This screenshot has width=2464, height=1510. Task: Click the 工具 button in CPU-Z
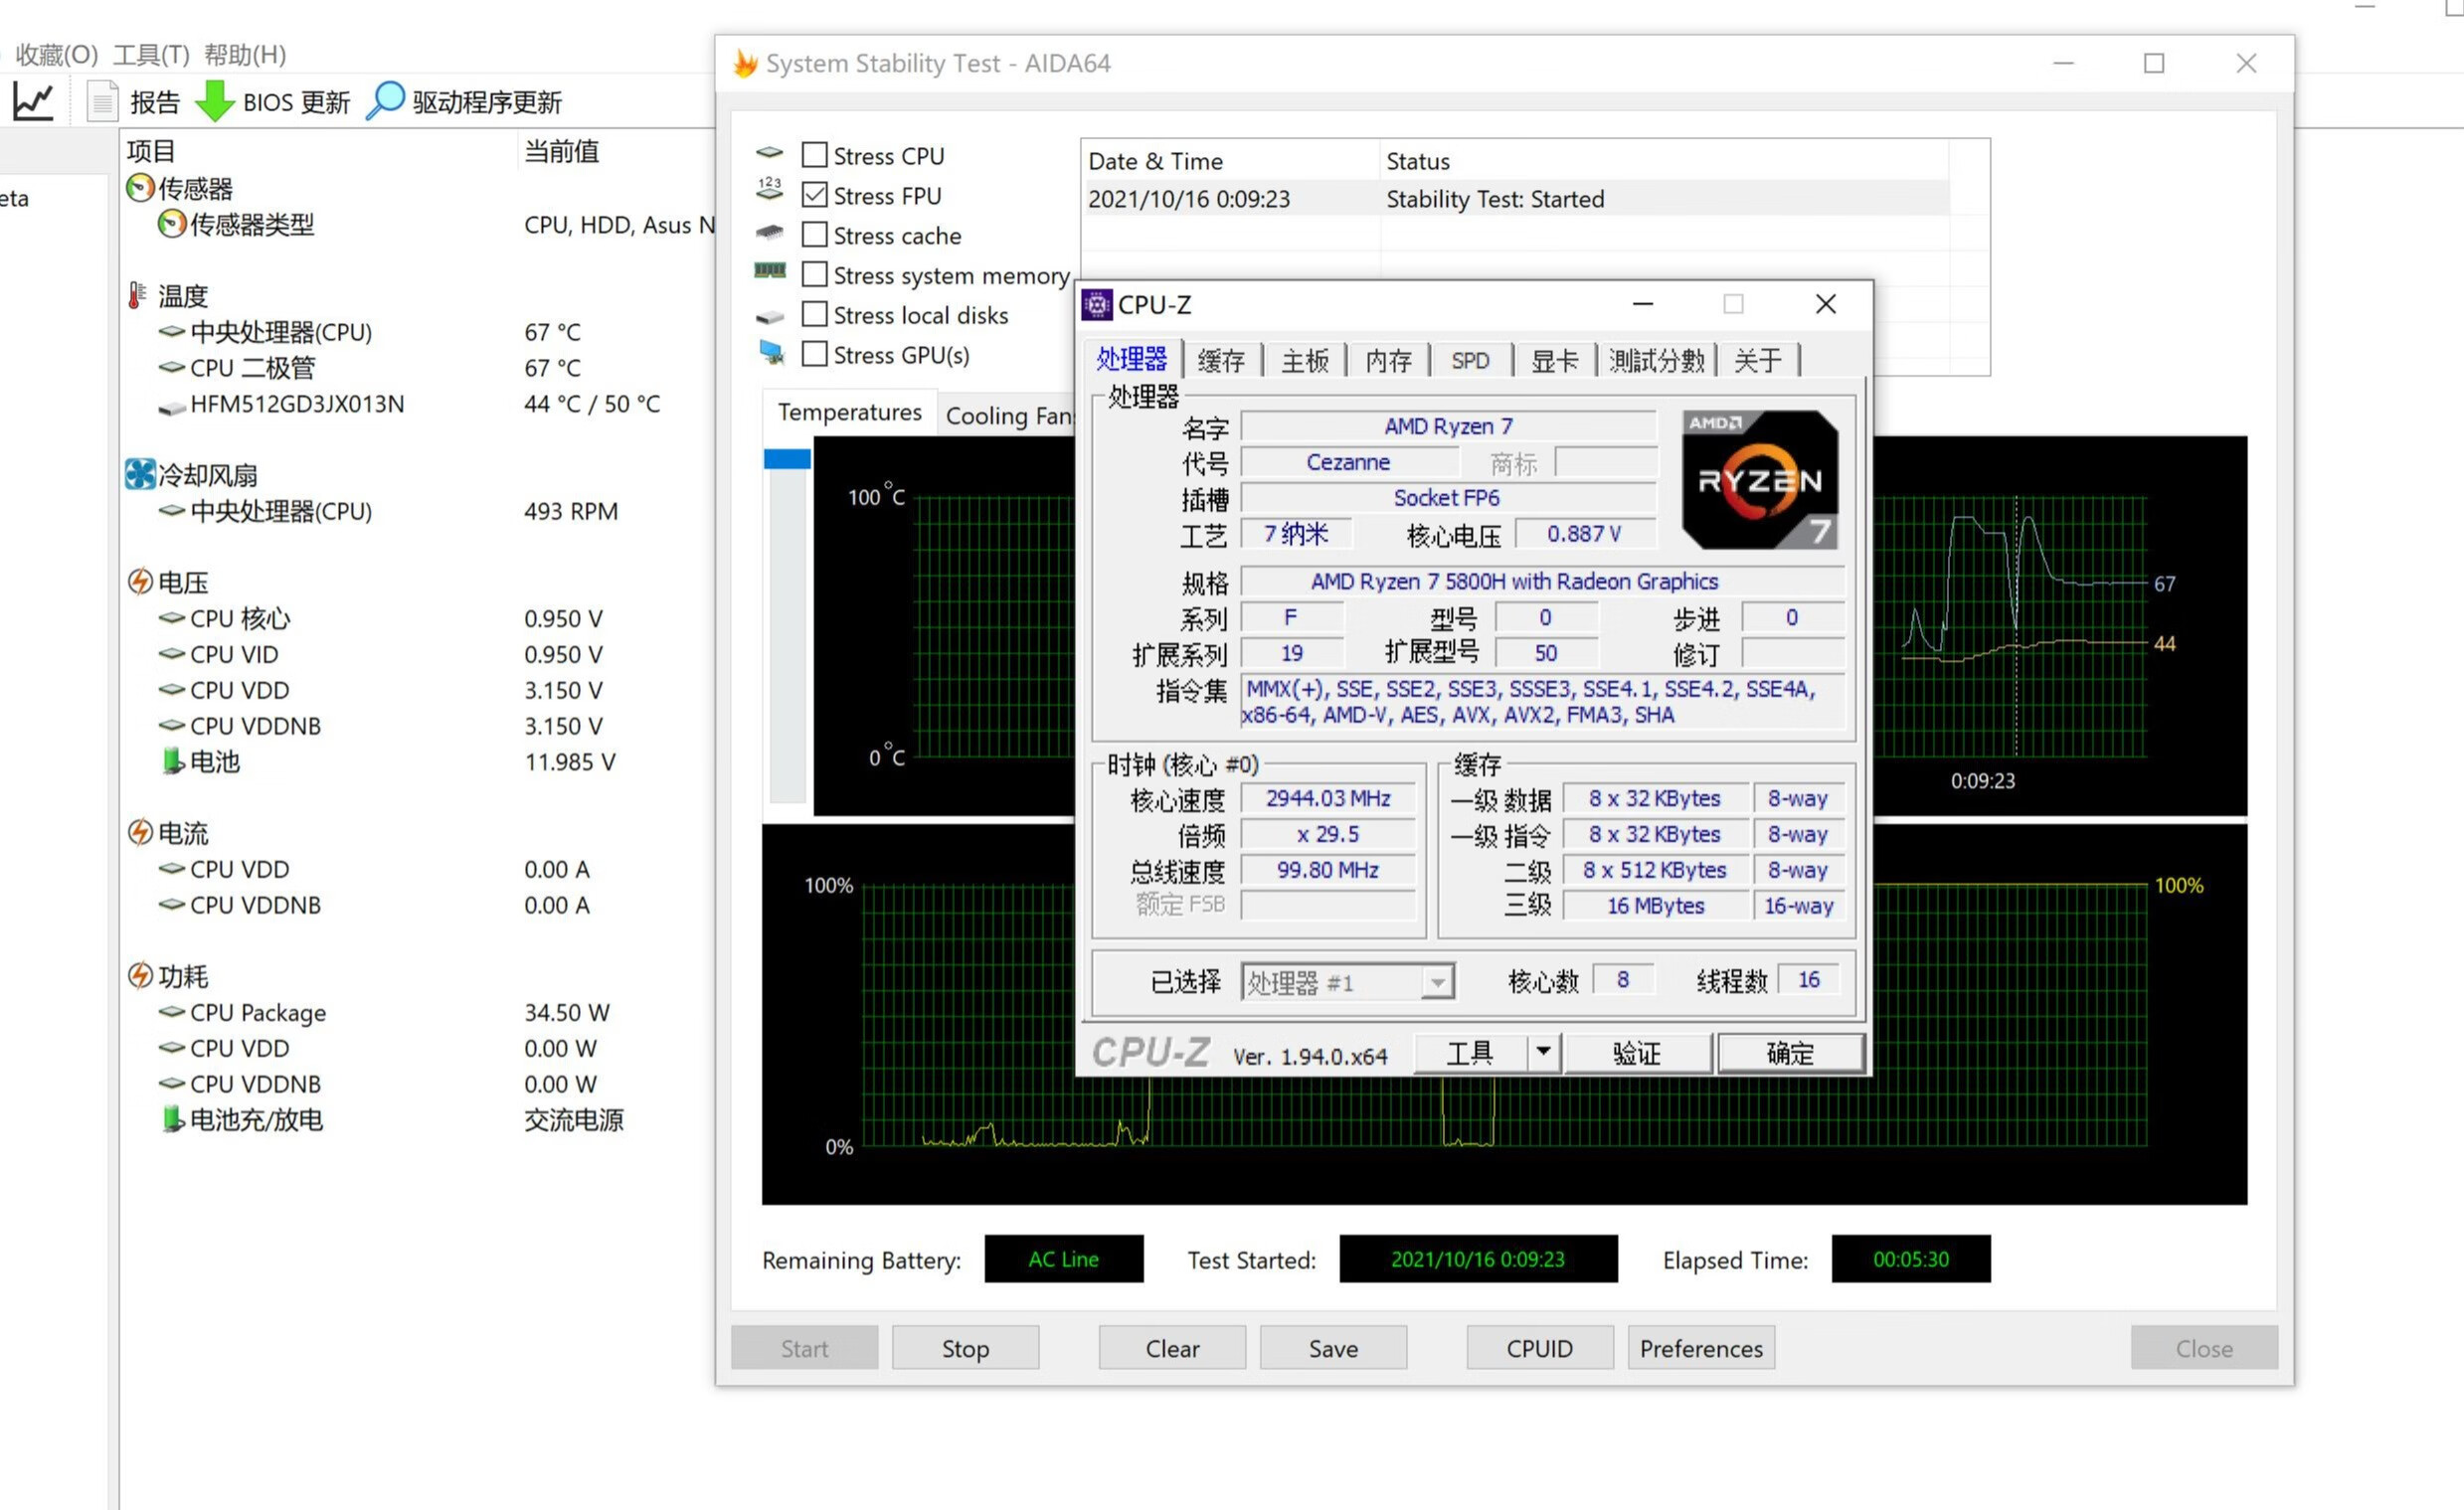click(1471, 1052)
